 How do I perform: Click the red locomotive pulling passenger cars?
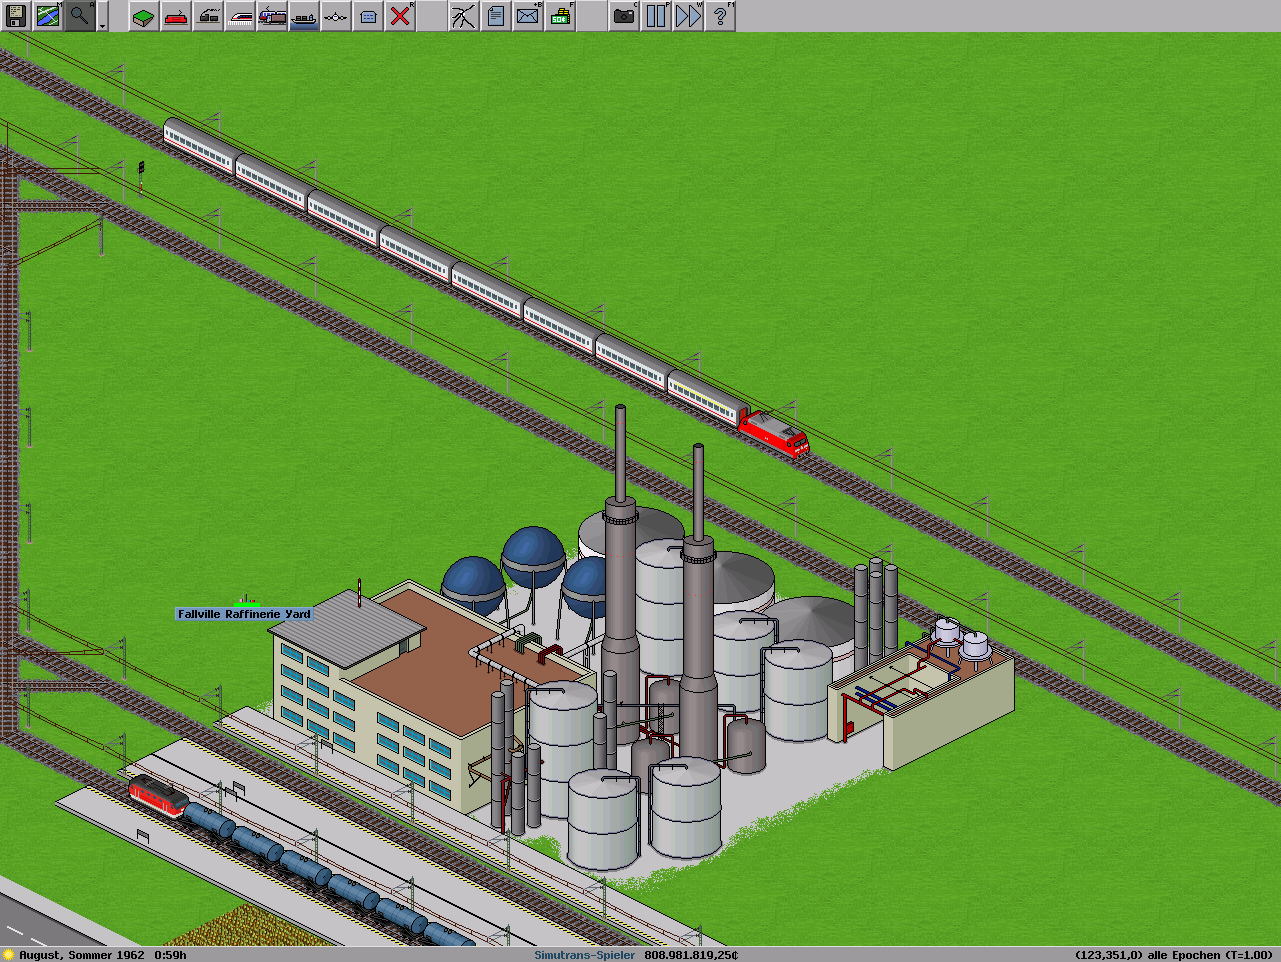[774, 434]
